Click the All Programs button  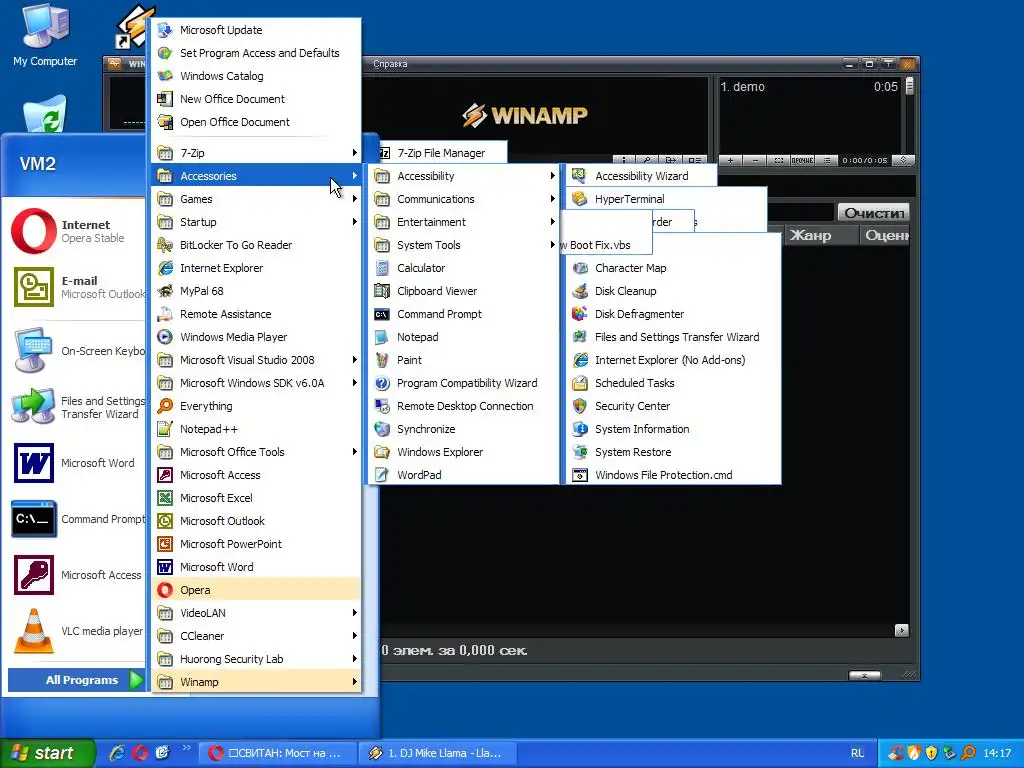[x=76, y=680]
